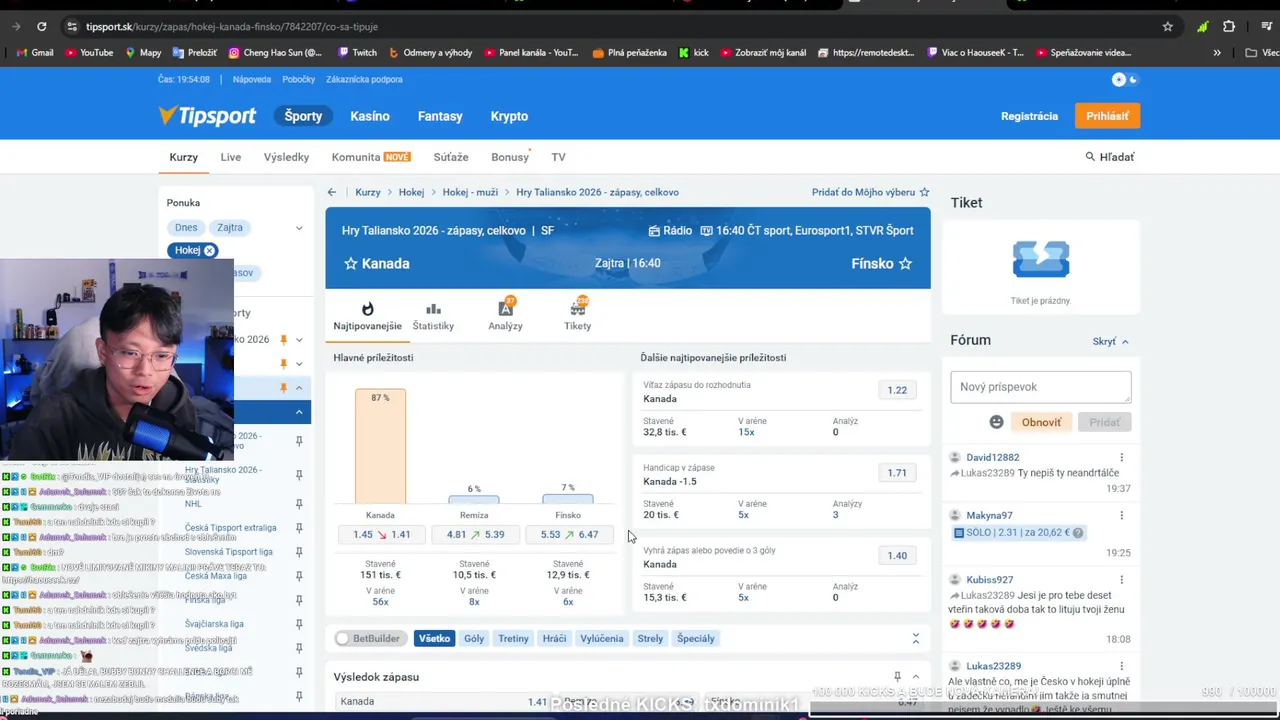Pin Česká Tipsport extraliga league
1280x720 pixels.
point(299,528)
